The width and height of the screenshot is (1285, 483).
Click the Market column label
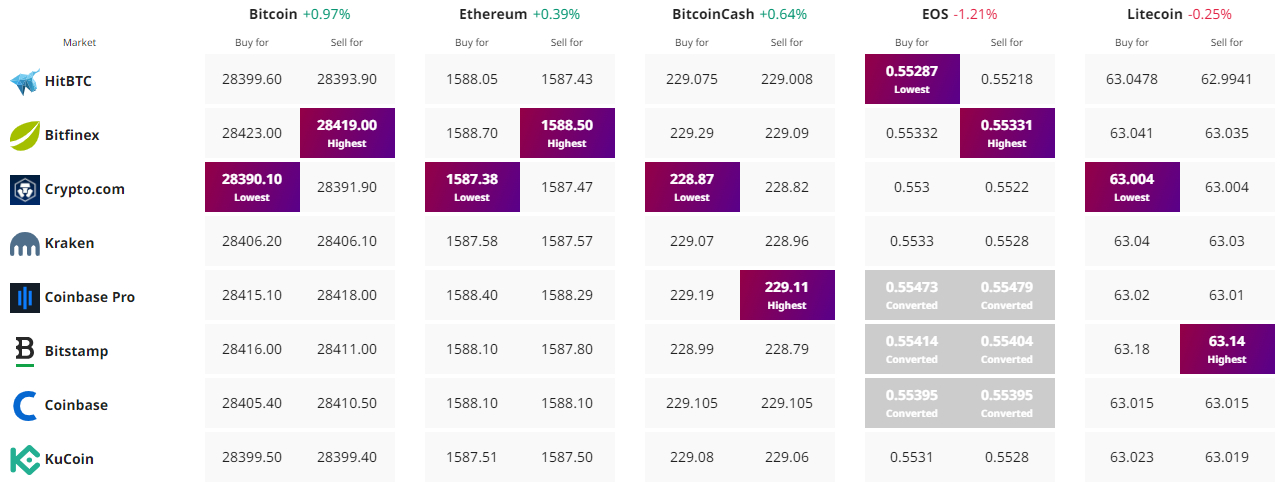pyautogui.click(x=80, y=43)
